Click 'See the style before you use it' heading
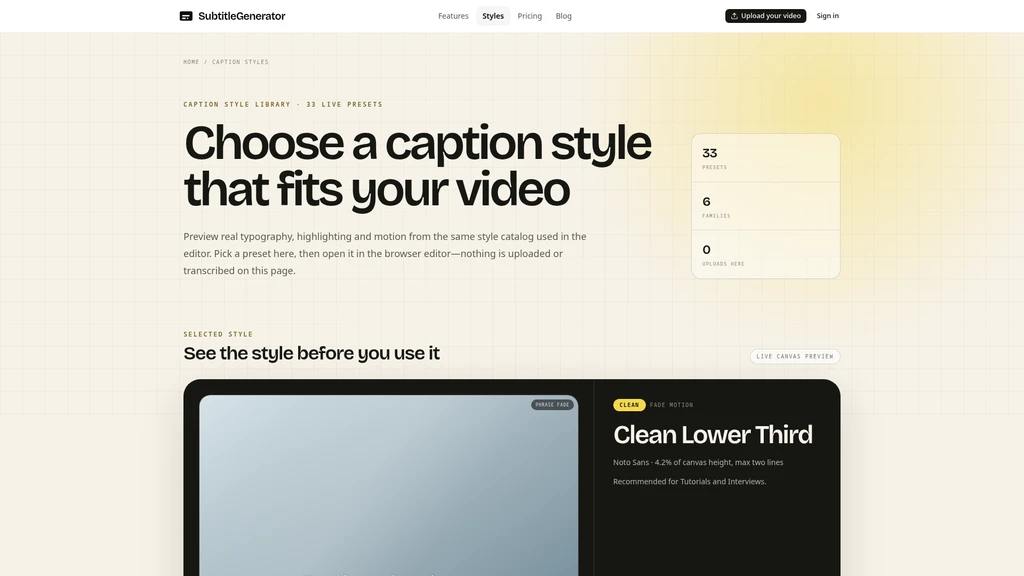The image size is (1024, 576). coord(312,353)
